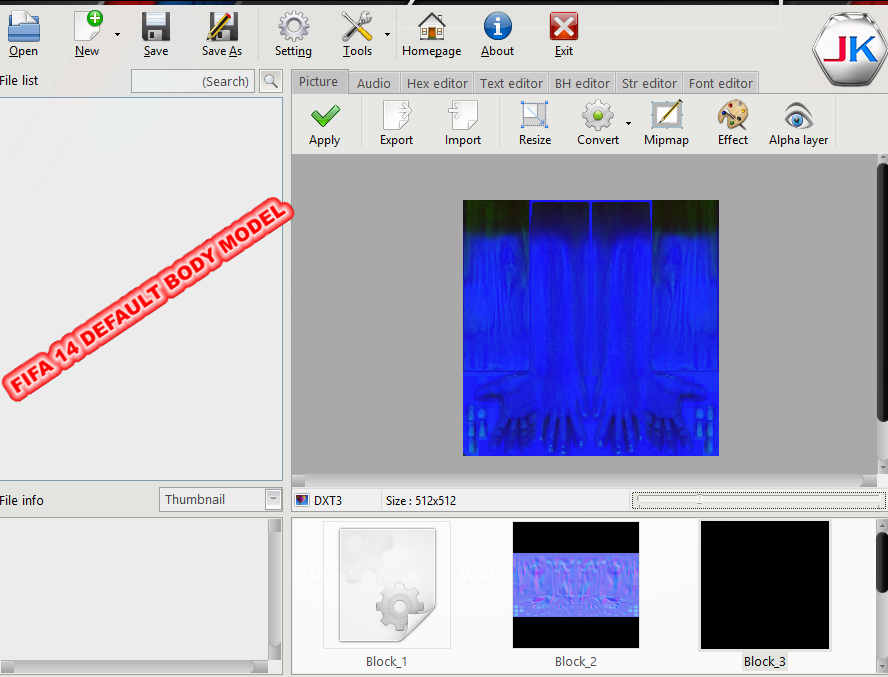888x677 pixels.
Task: Adjust the zoom slider handle
Action: coord(699,499)
